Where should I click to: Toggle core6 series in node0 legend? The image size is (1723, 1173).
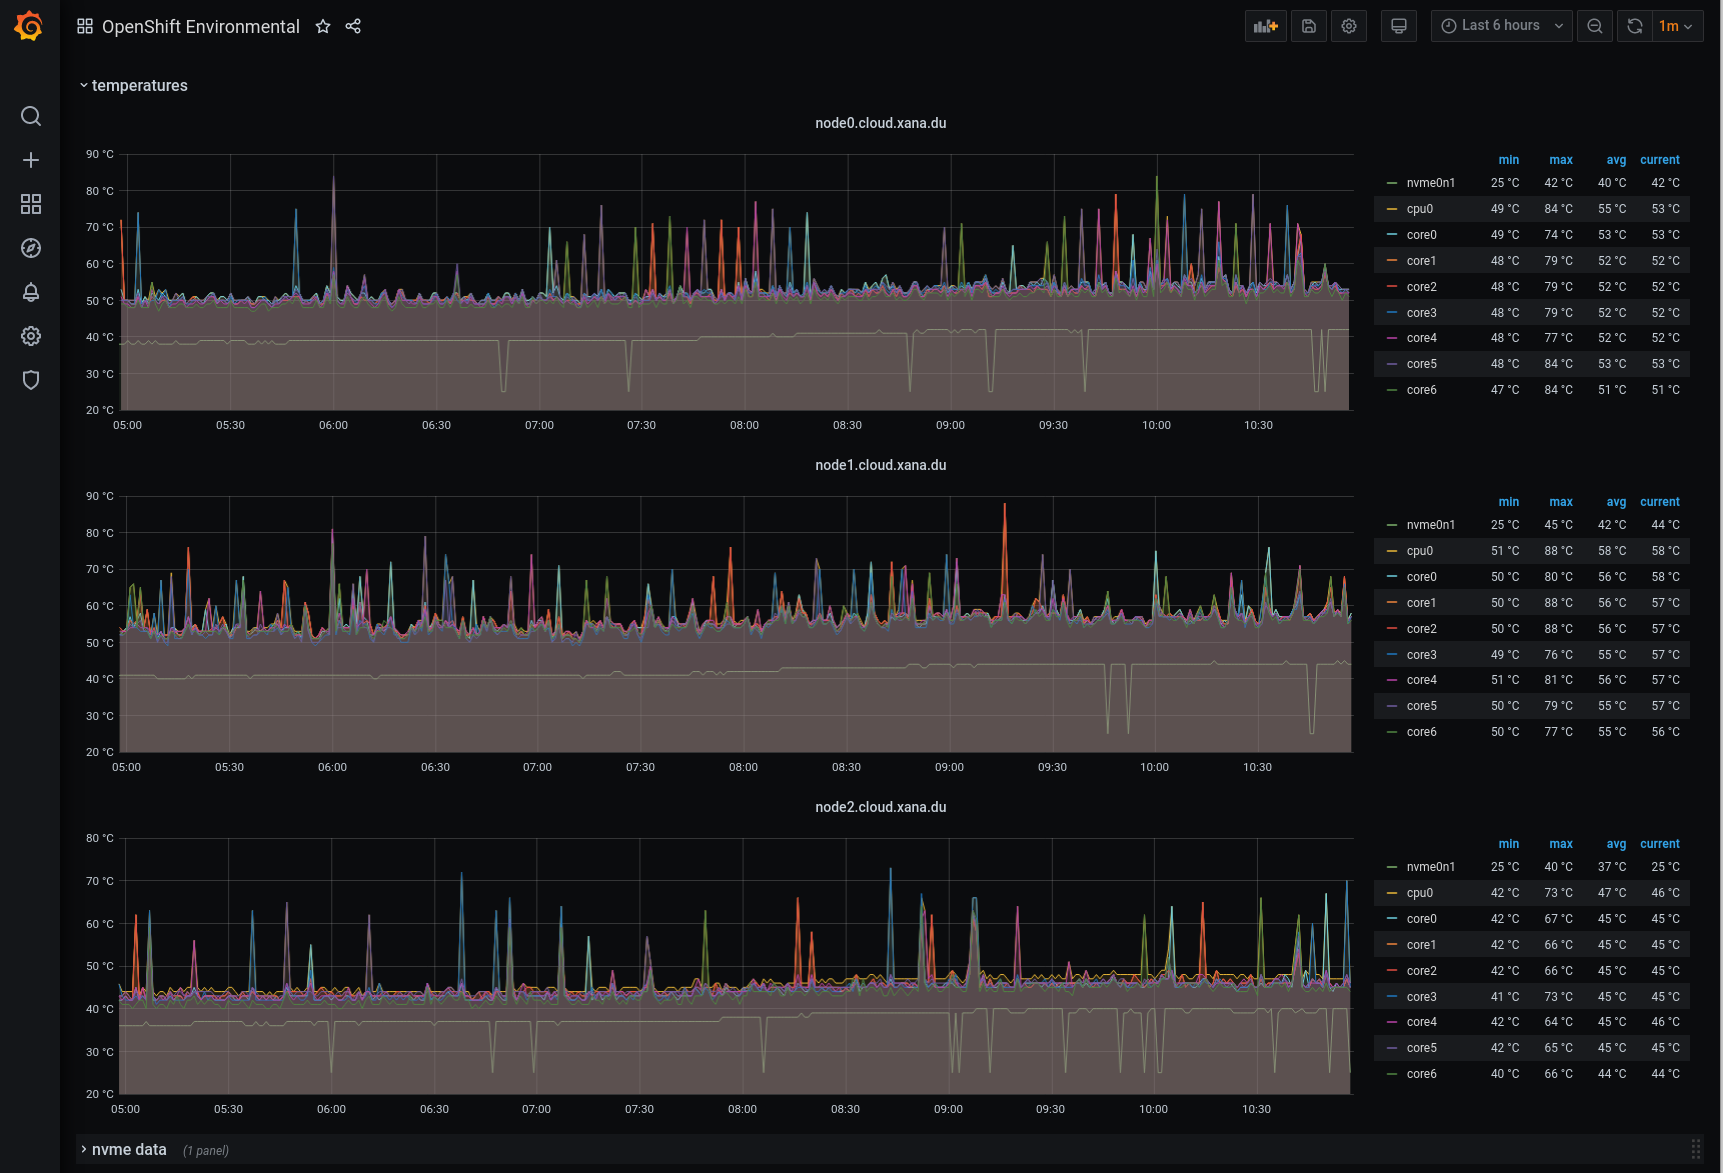tap(1422, 390)
